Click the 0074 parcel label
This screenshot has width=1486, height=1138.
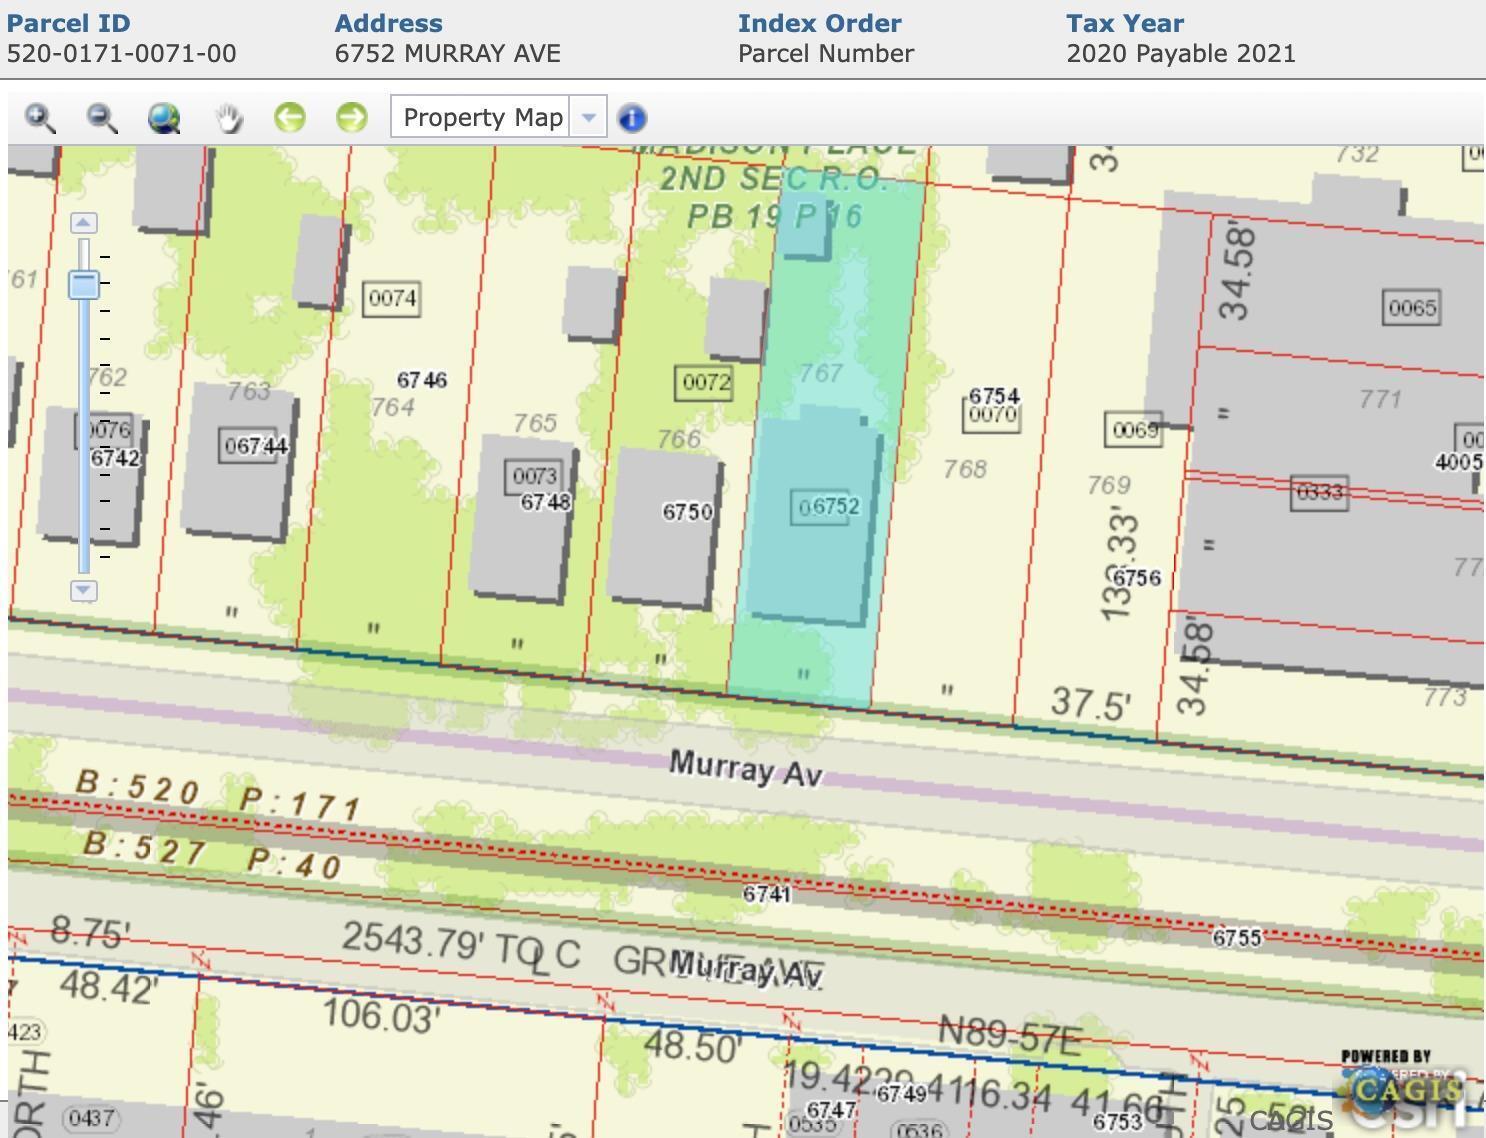click(x=392, y=298)
